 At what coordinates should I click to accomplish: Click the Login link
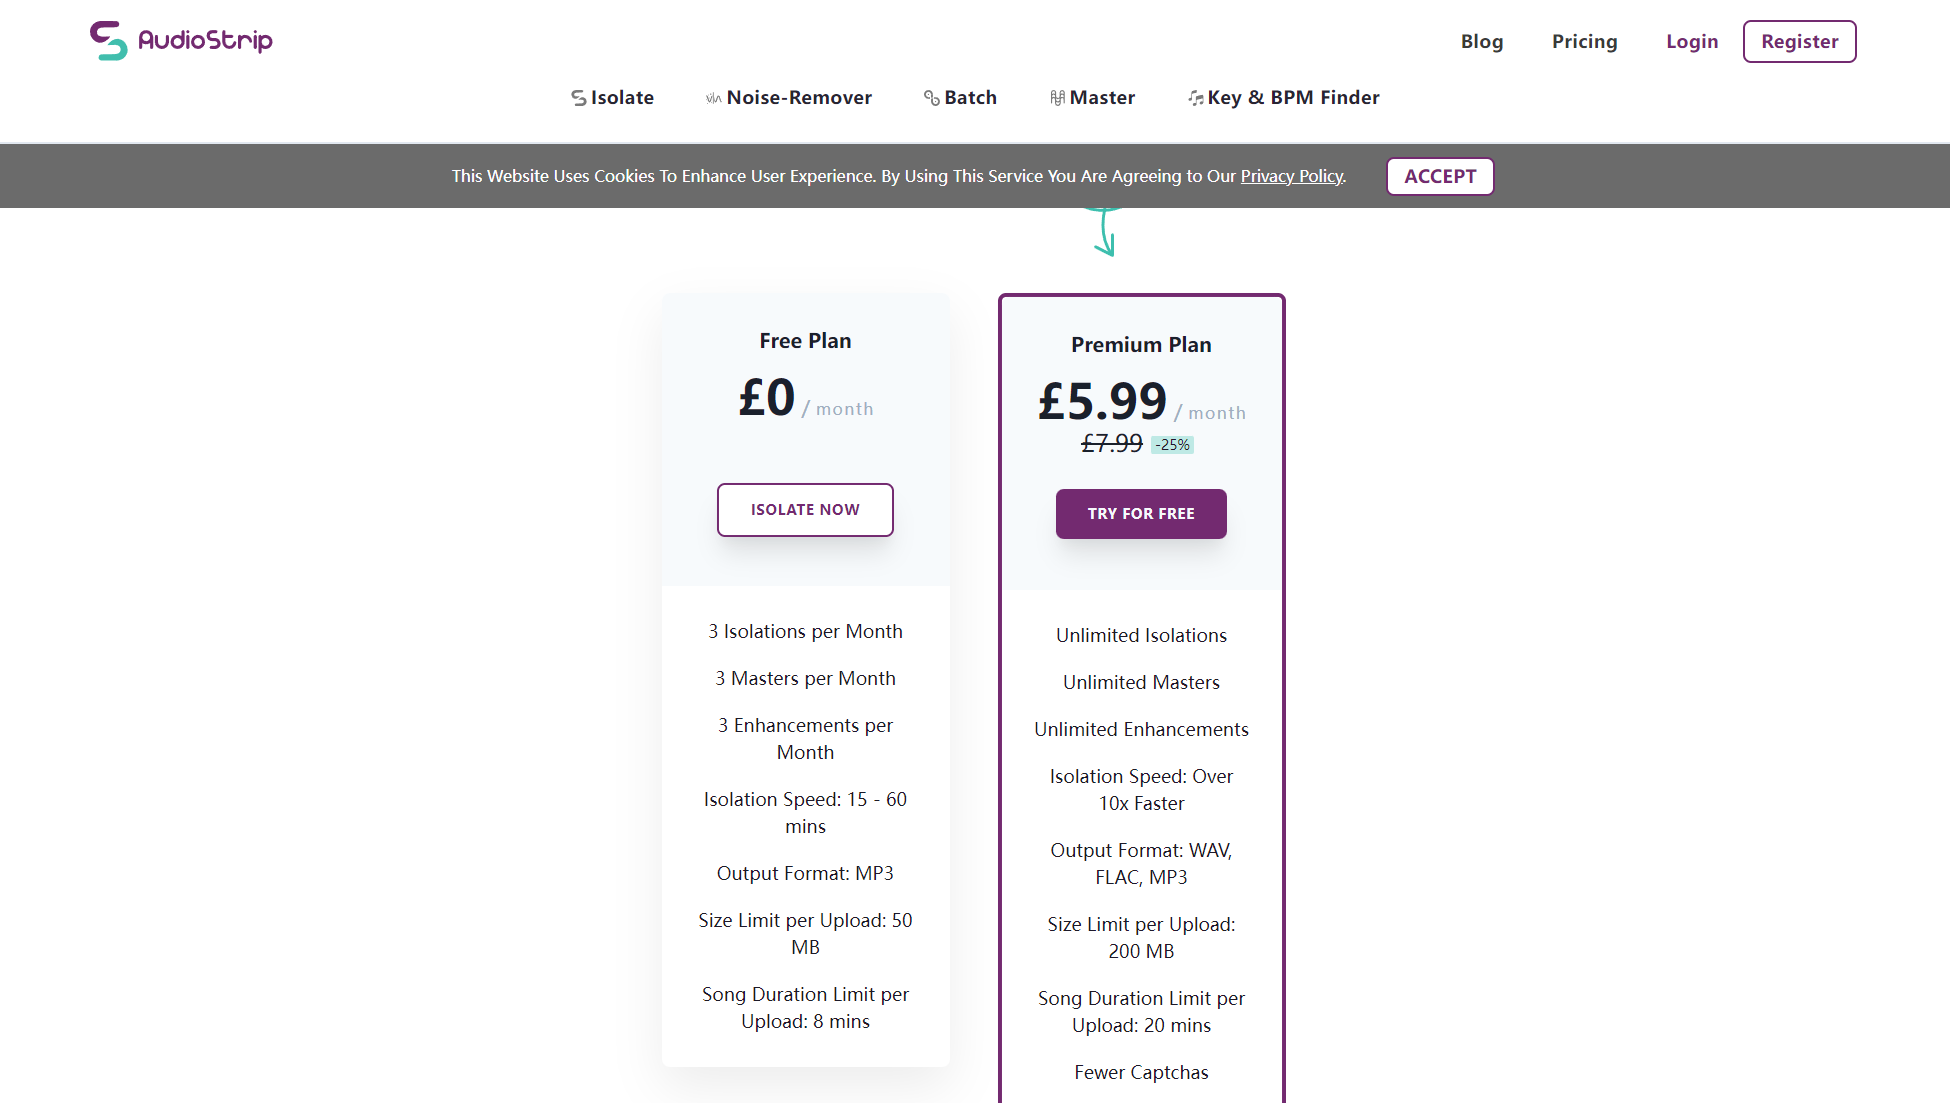[x=1692, y=42]
